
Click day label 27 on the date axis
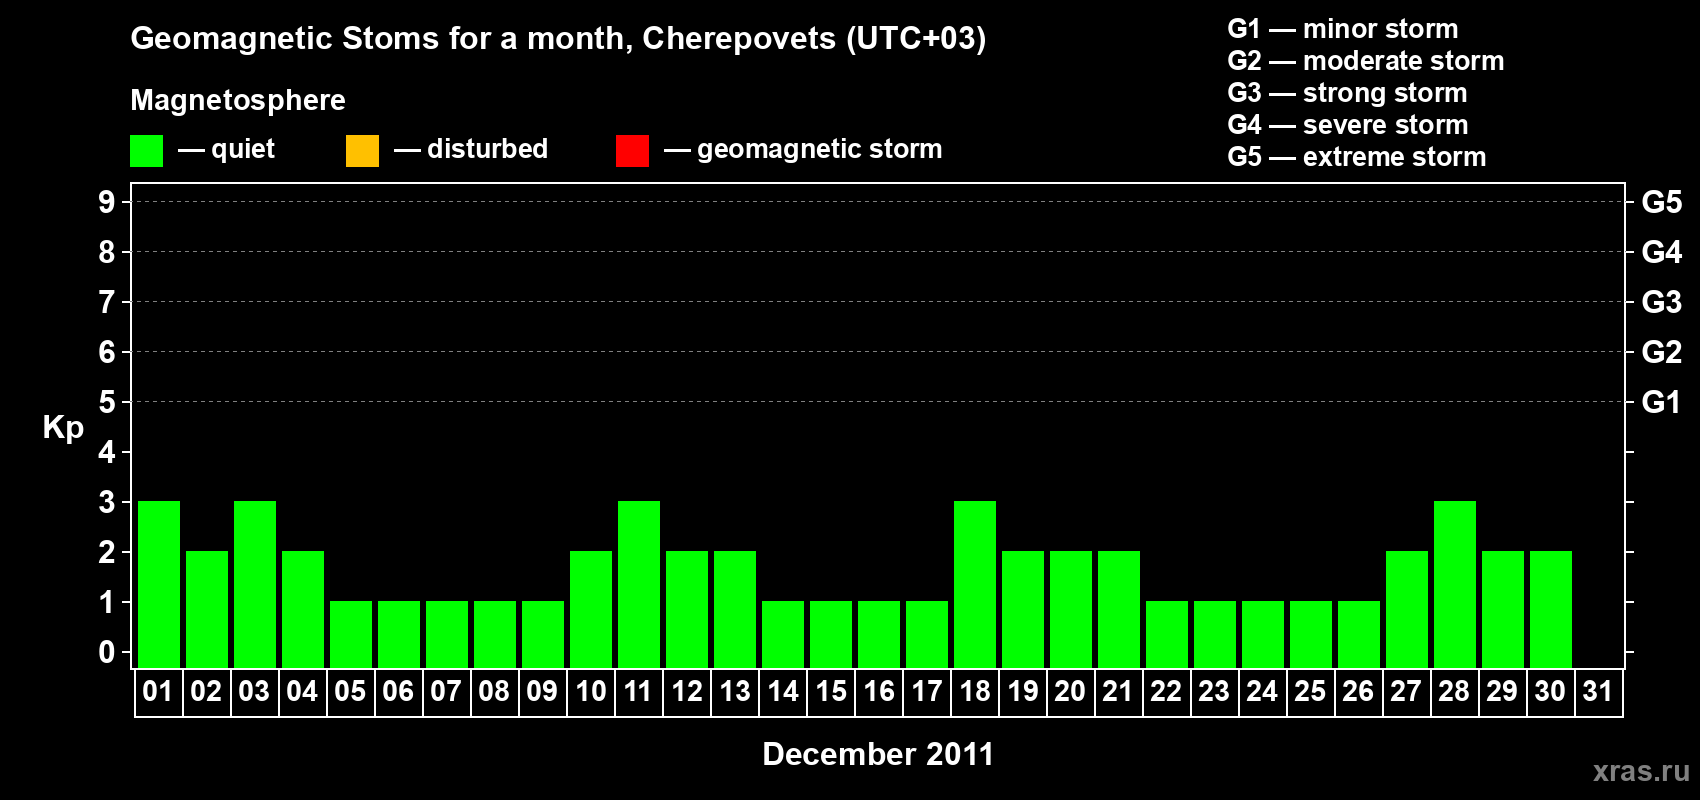coord(1406,692)
